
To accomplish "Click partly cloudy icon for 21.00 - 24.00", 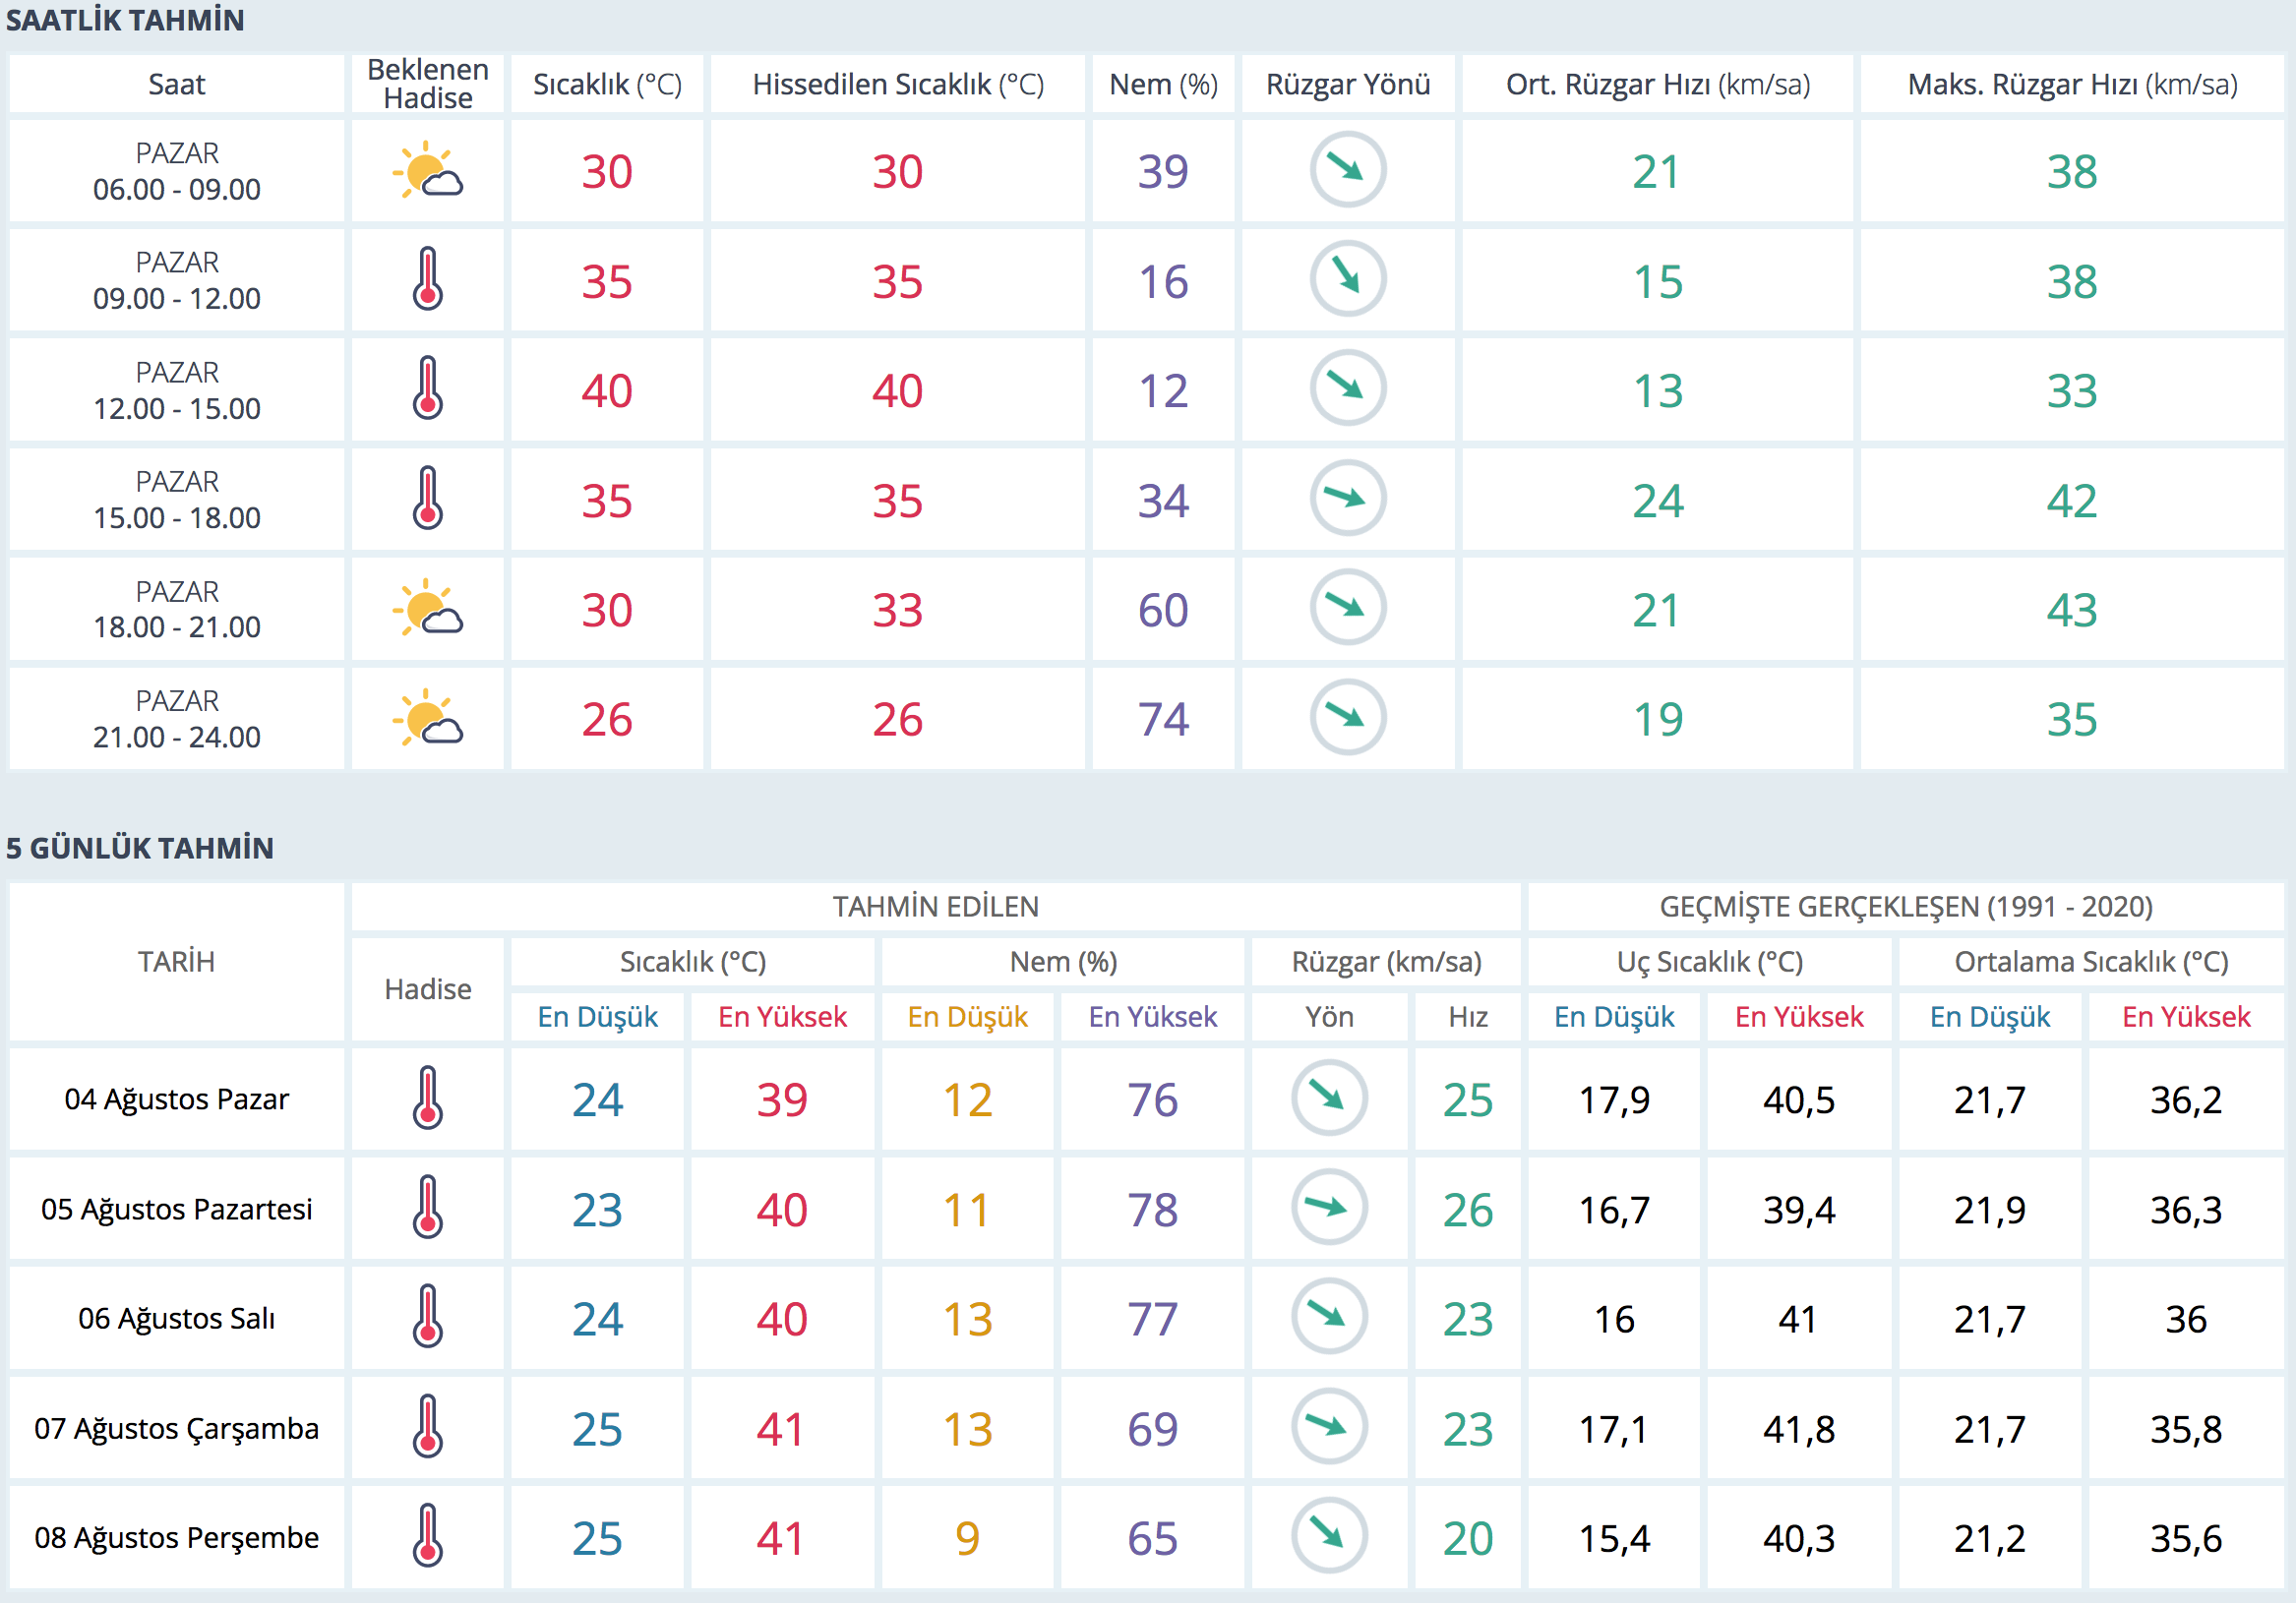I will pyautogui.click(x=427, y=718).
